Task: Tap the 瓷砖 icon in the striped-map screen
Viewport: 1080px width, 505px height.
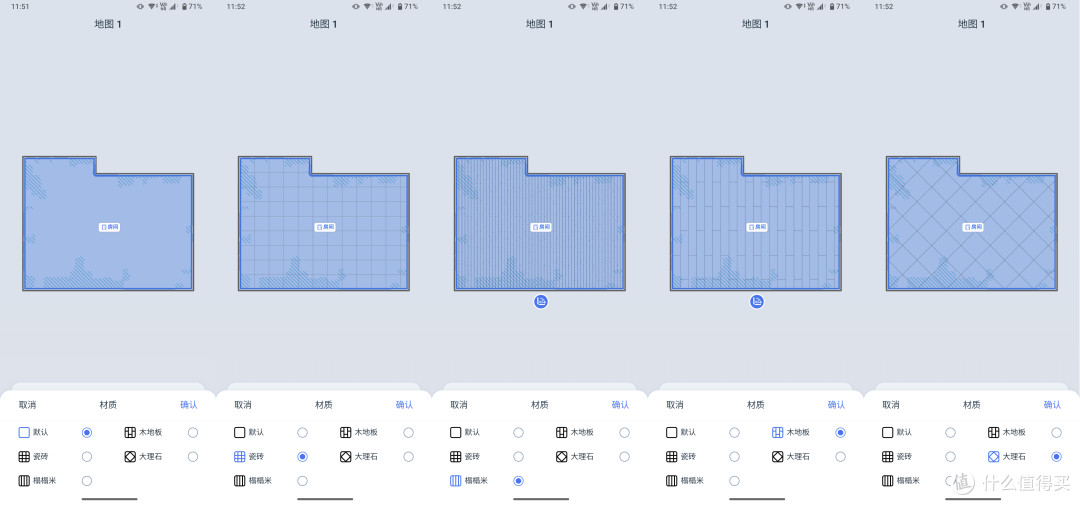Action: (455, 457)
